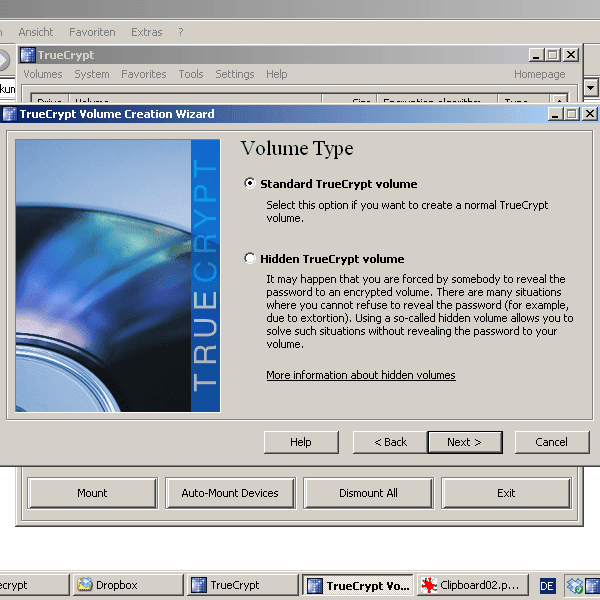Open the Settings menu in TrueCrypt
This screenshot has height=600, width=600.
(x=235, y=74)
